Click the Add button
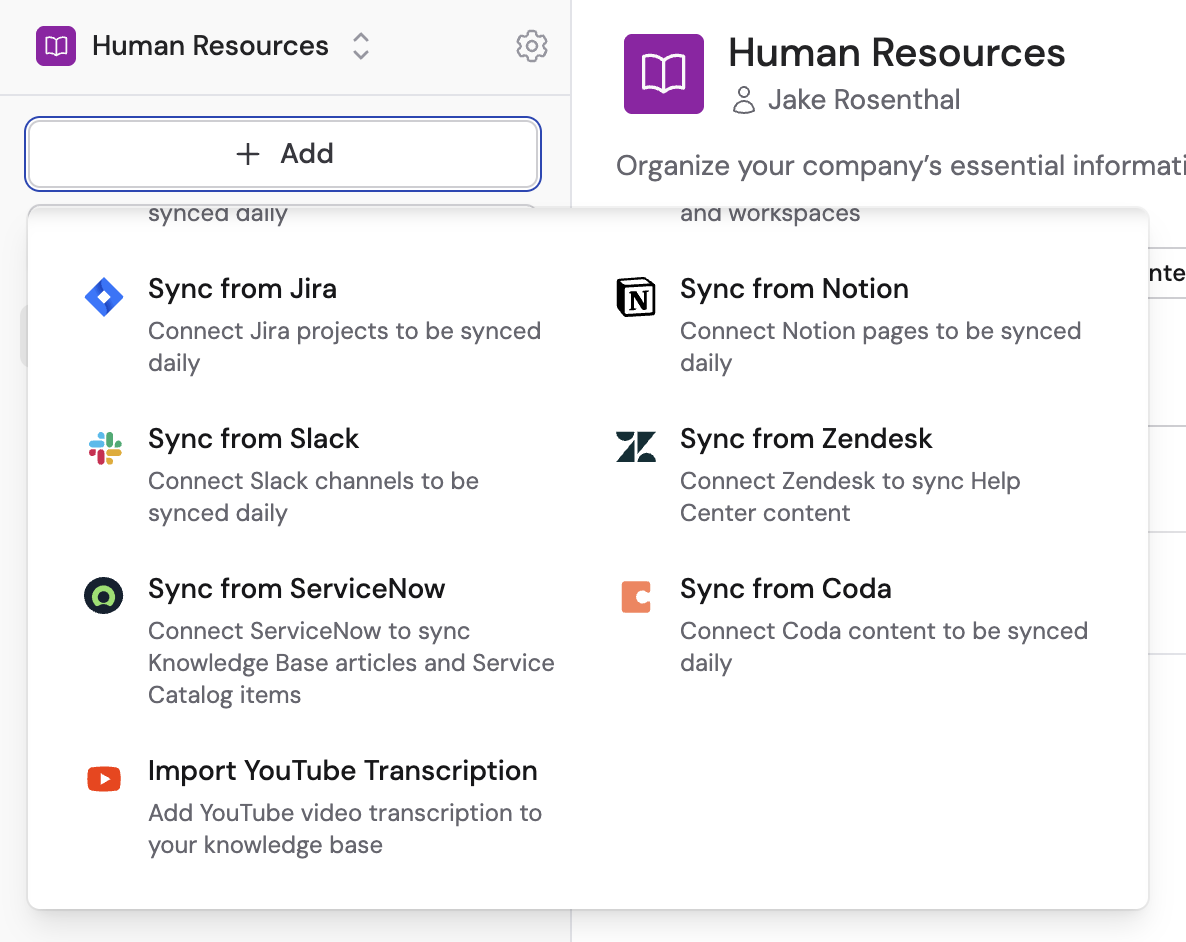1186x942 pixels. click(283, 153)
